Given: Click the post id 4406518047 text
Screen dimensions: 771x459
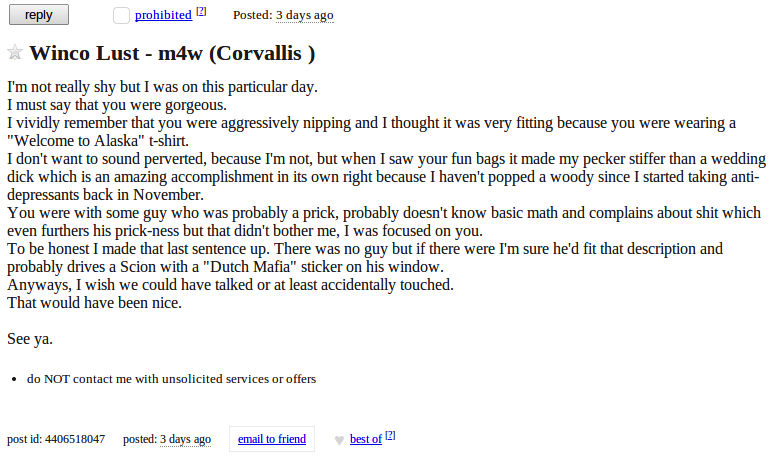Looking at the screenshot, I should (x=56, y=439).
